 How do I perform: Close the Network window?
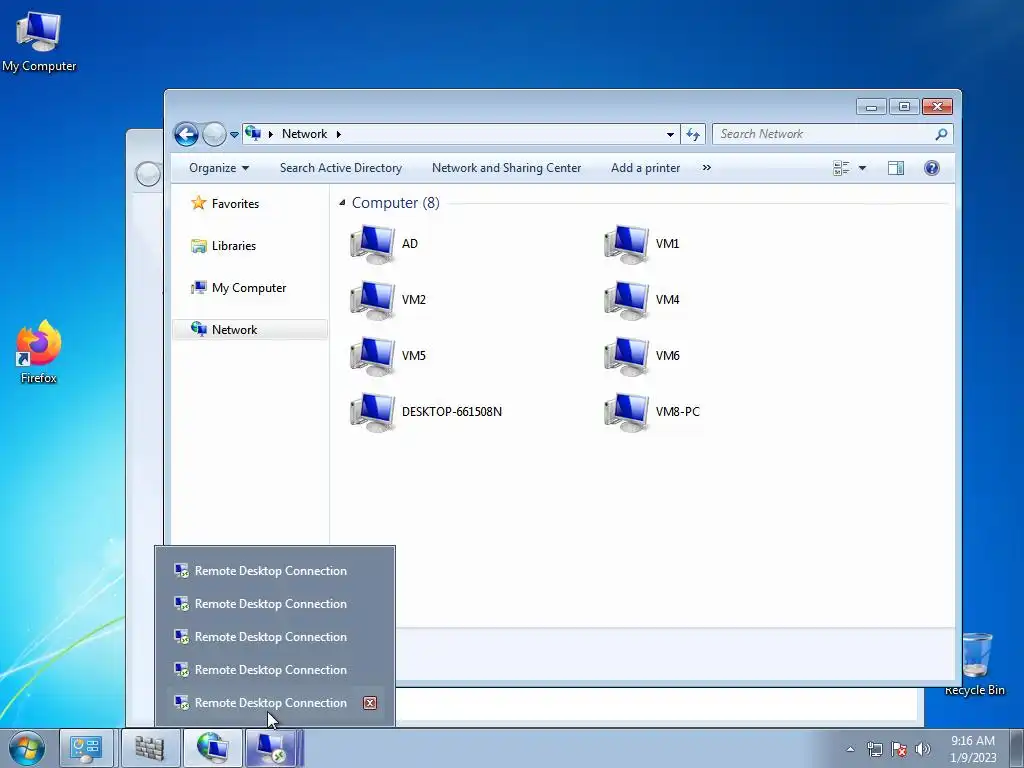(937, 106)
